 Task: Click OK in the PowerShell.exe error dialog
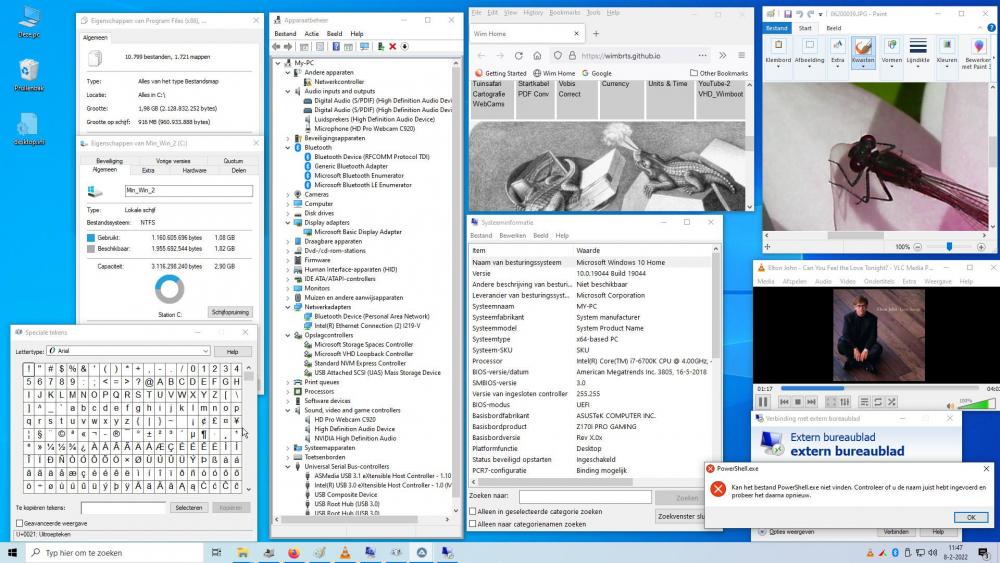click(970, 517)
